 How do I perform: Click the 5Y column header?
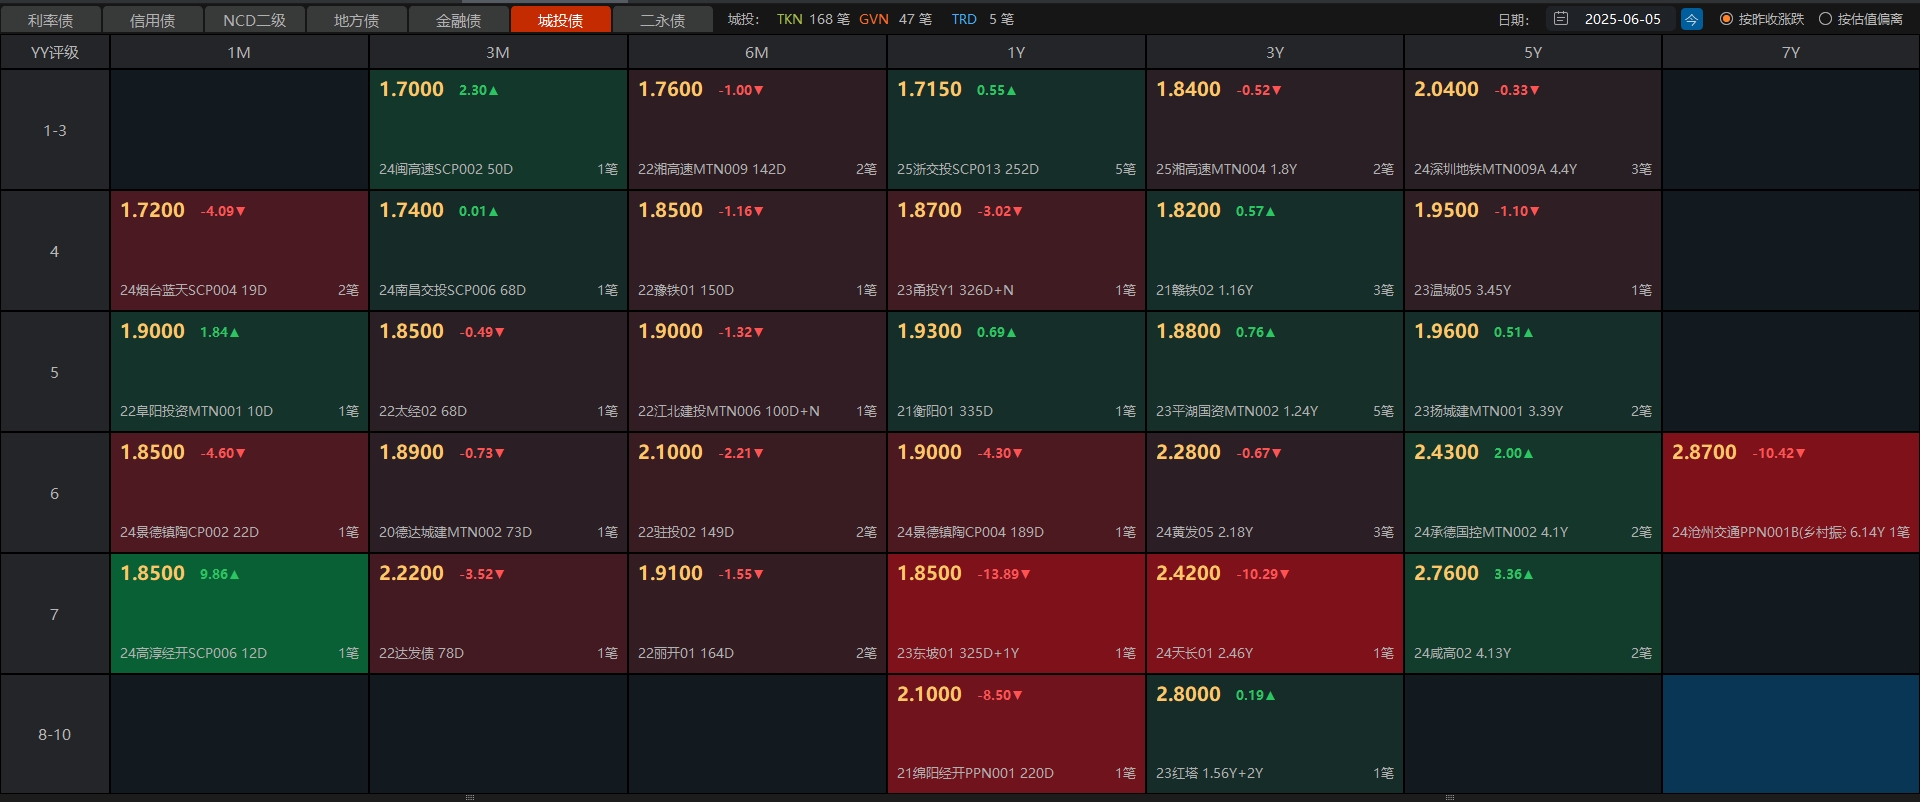[x=1533, y=52]
